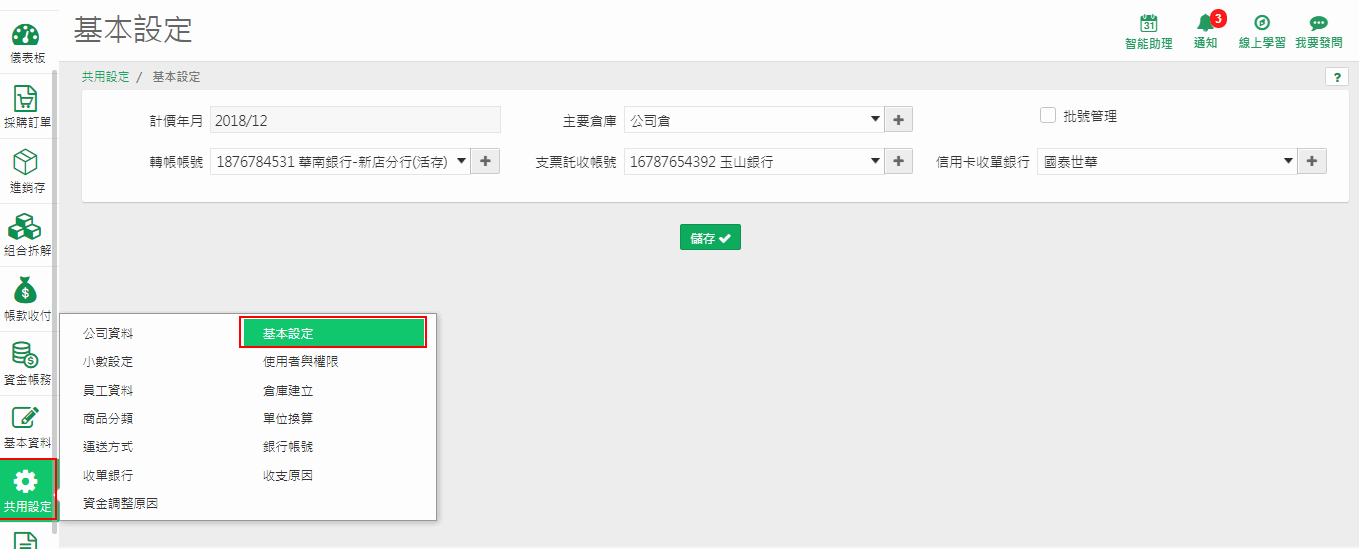Open 員工資料 menu entry
The height and width of the screenshot is (549, 1359).
click(108, 390)
